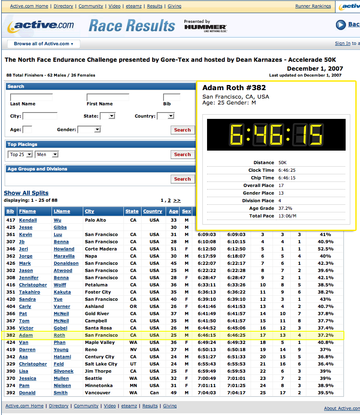Click first name Adam in highlighted row

pos(26,335)
